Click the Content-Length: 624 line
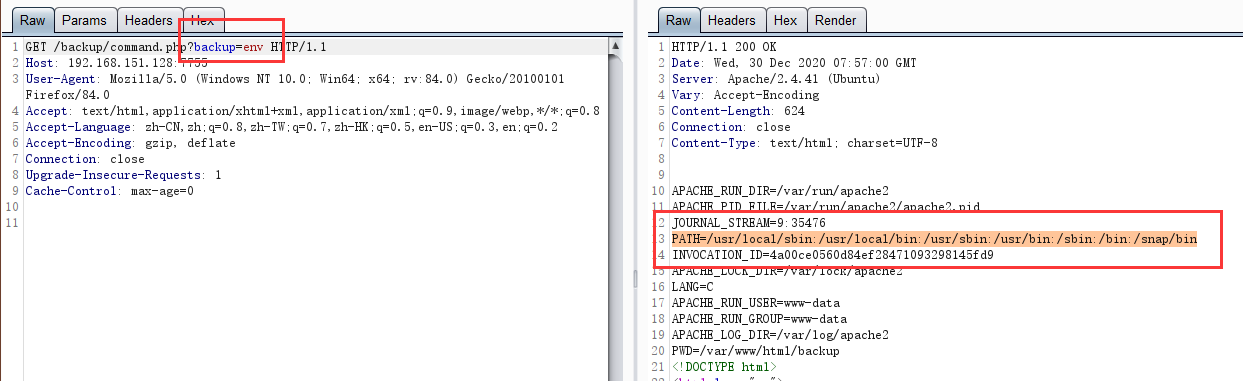Image resolution: width=1243 pixels, height=381 pixels. (738, 111)
